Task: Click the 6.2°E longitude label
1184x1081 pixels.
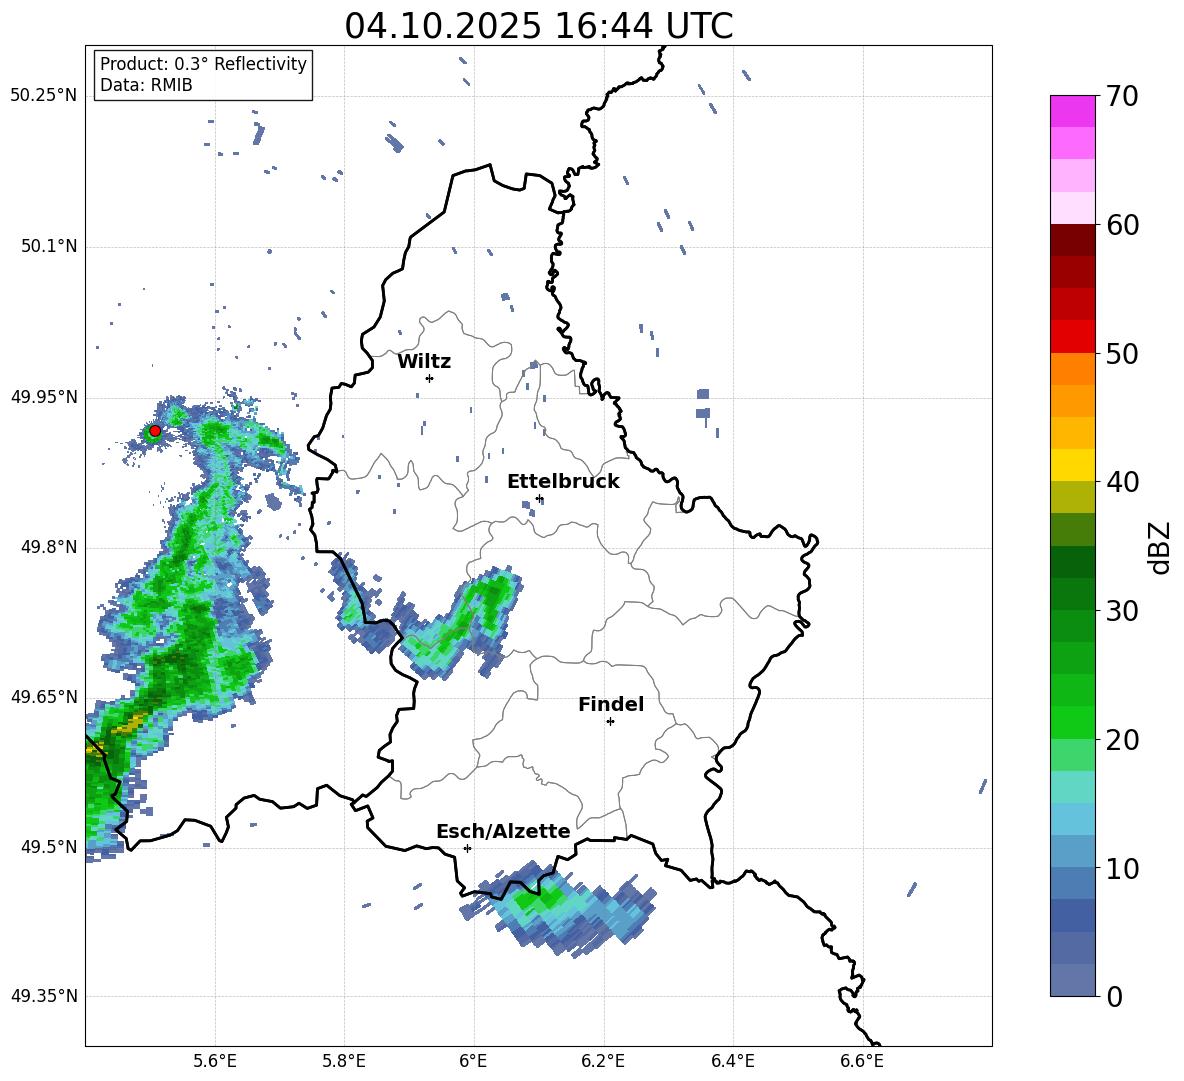Action: [x=603, y=1061]
